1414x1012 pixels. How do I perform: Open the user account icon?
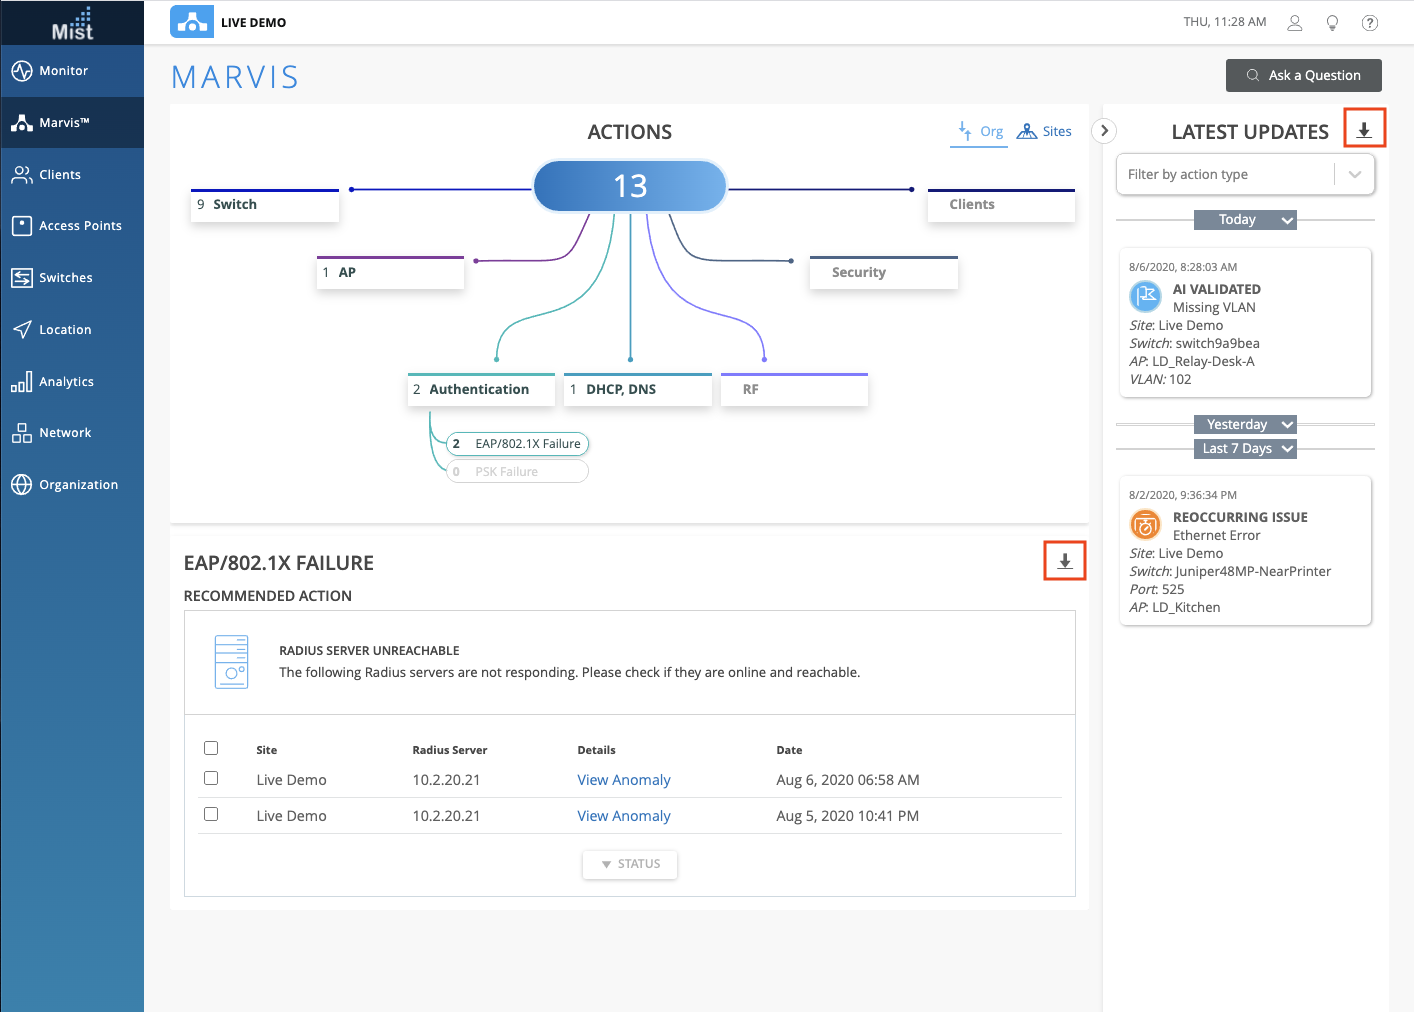1295,23
